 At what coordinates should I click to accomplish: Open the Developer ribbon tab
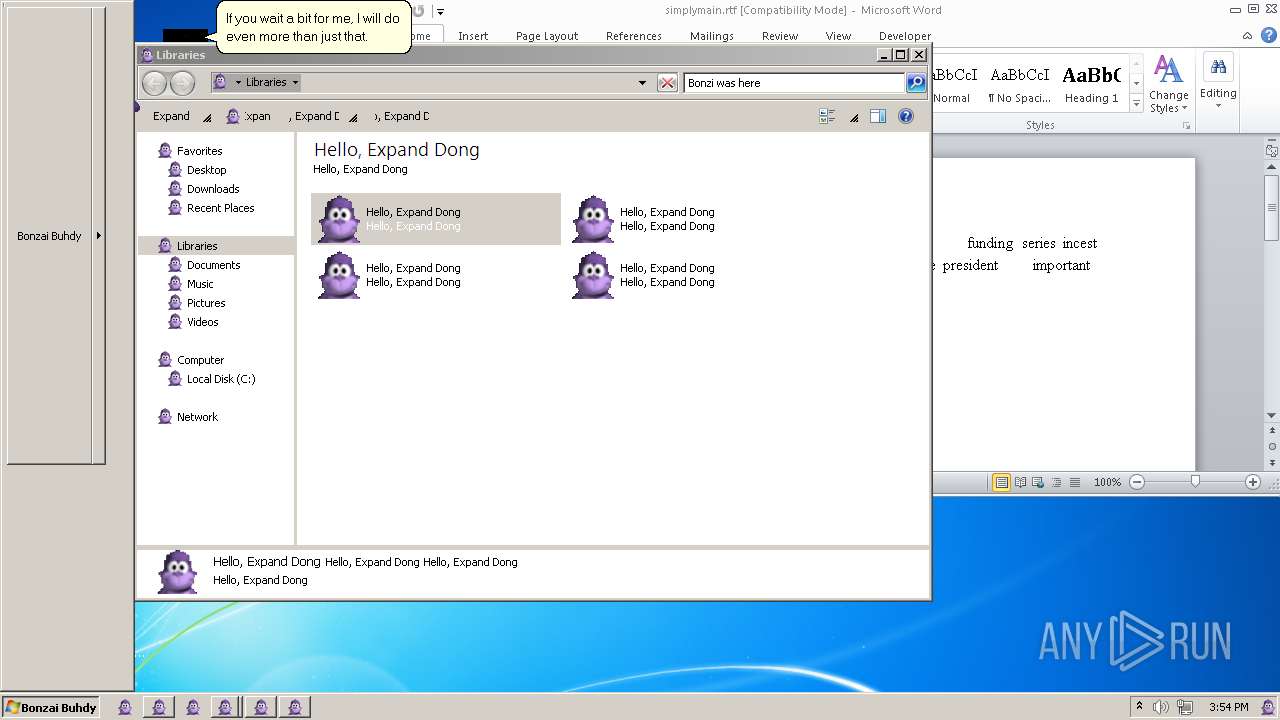905,36
